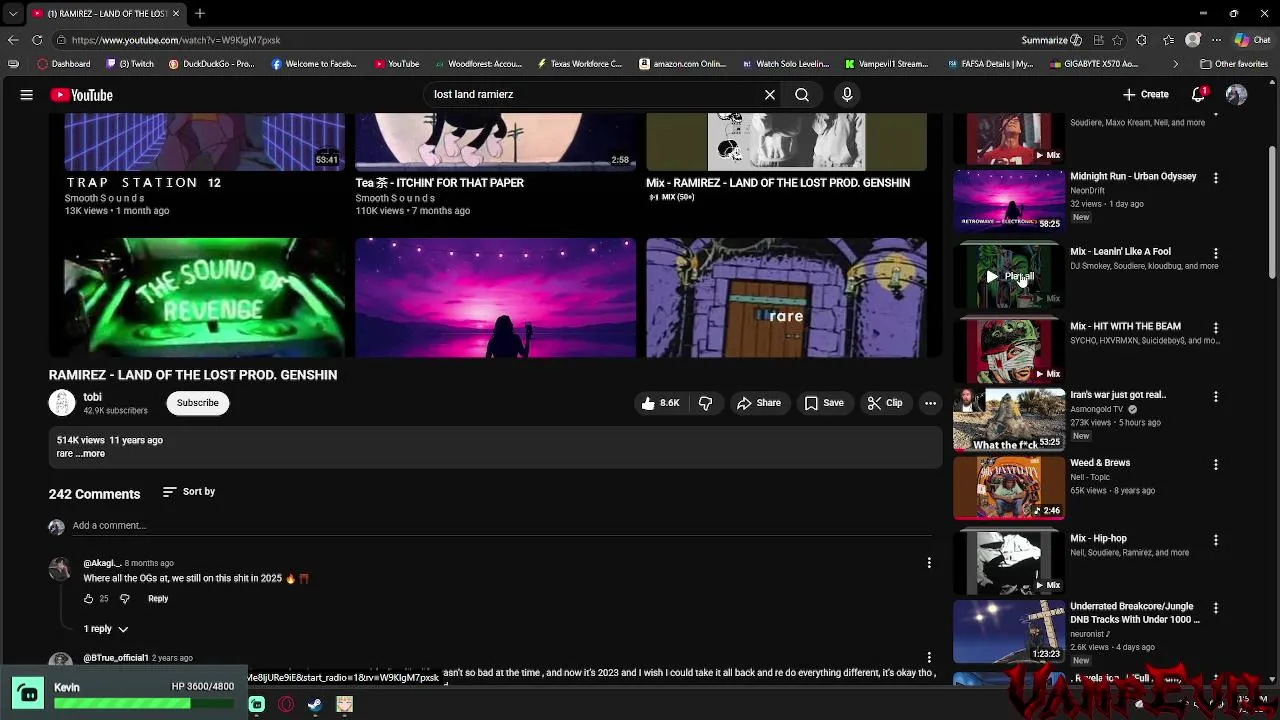The image size is (1280, 720).
Task: Play all on Leanin' Like A Fool mix
Action: 1009,276
